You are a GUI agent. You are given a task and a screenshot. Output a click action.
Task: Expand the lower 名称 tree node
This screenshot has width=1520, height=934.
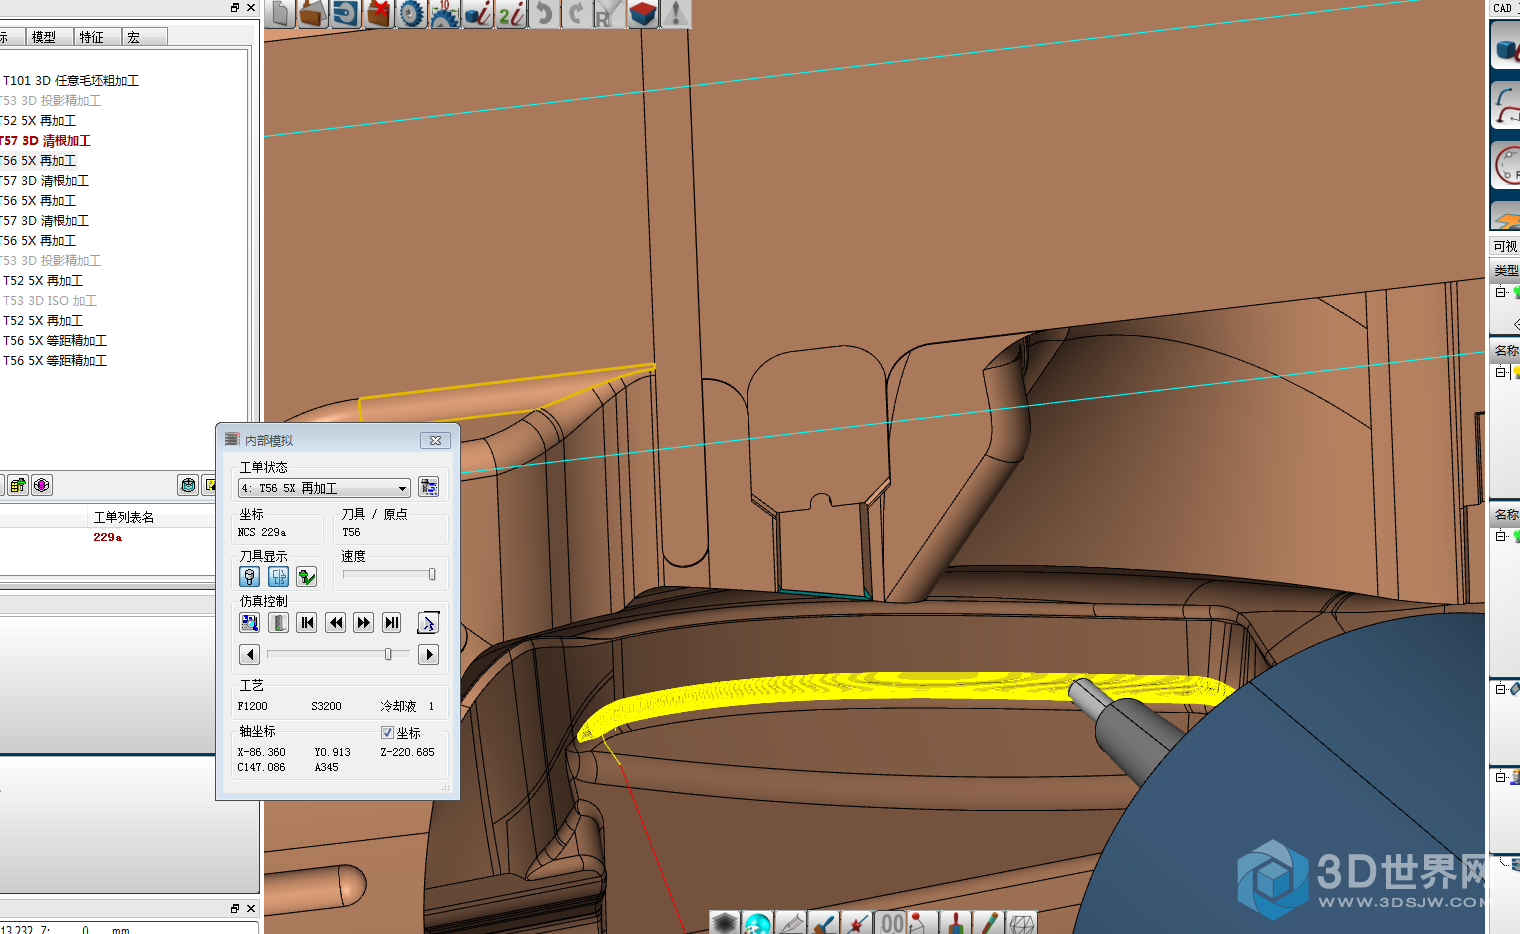coord(1501,536)
